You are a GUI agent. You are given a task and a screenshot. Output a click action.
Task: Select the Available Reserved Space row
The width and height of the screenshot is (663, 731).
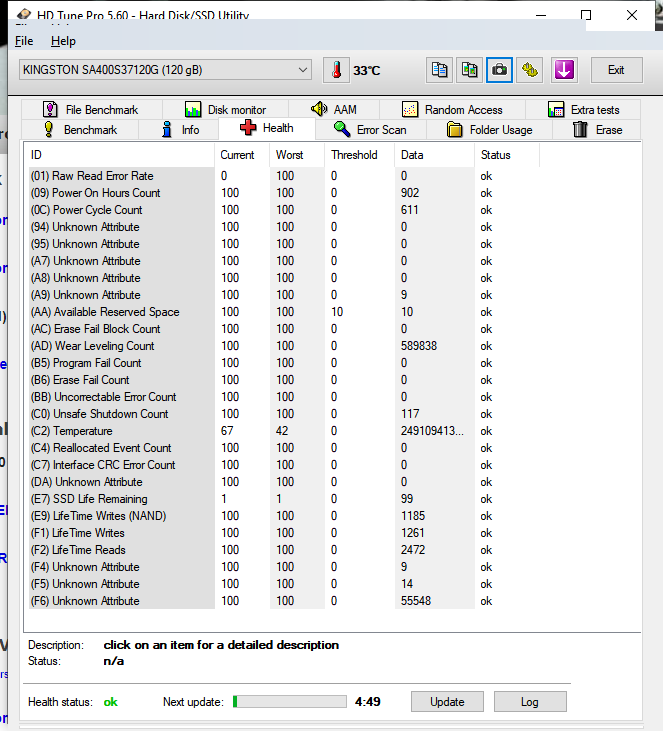pyautogui.click(x=284, y=312)
